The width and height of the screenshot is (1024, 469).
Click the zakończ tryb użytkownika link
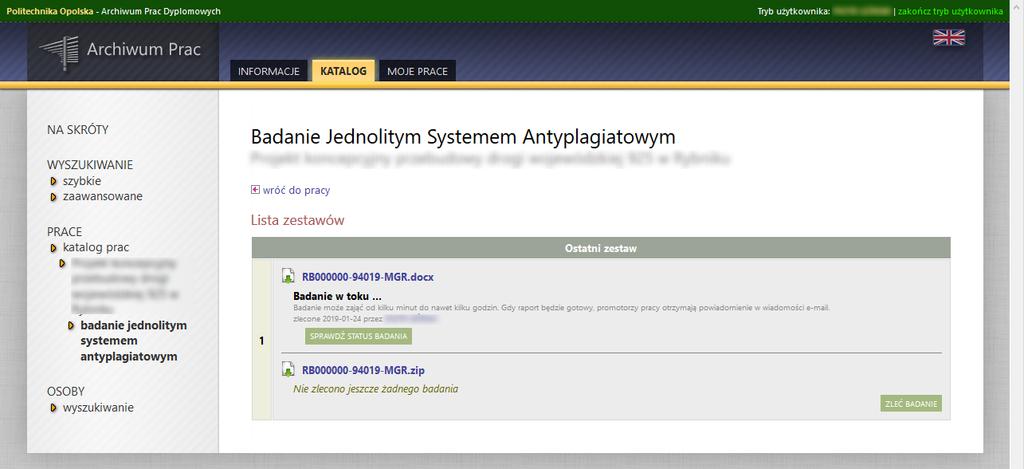pyautogui.click(x=950, y=11)
